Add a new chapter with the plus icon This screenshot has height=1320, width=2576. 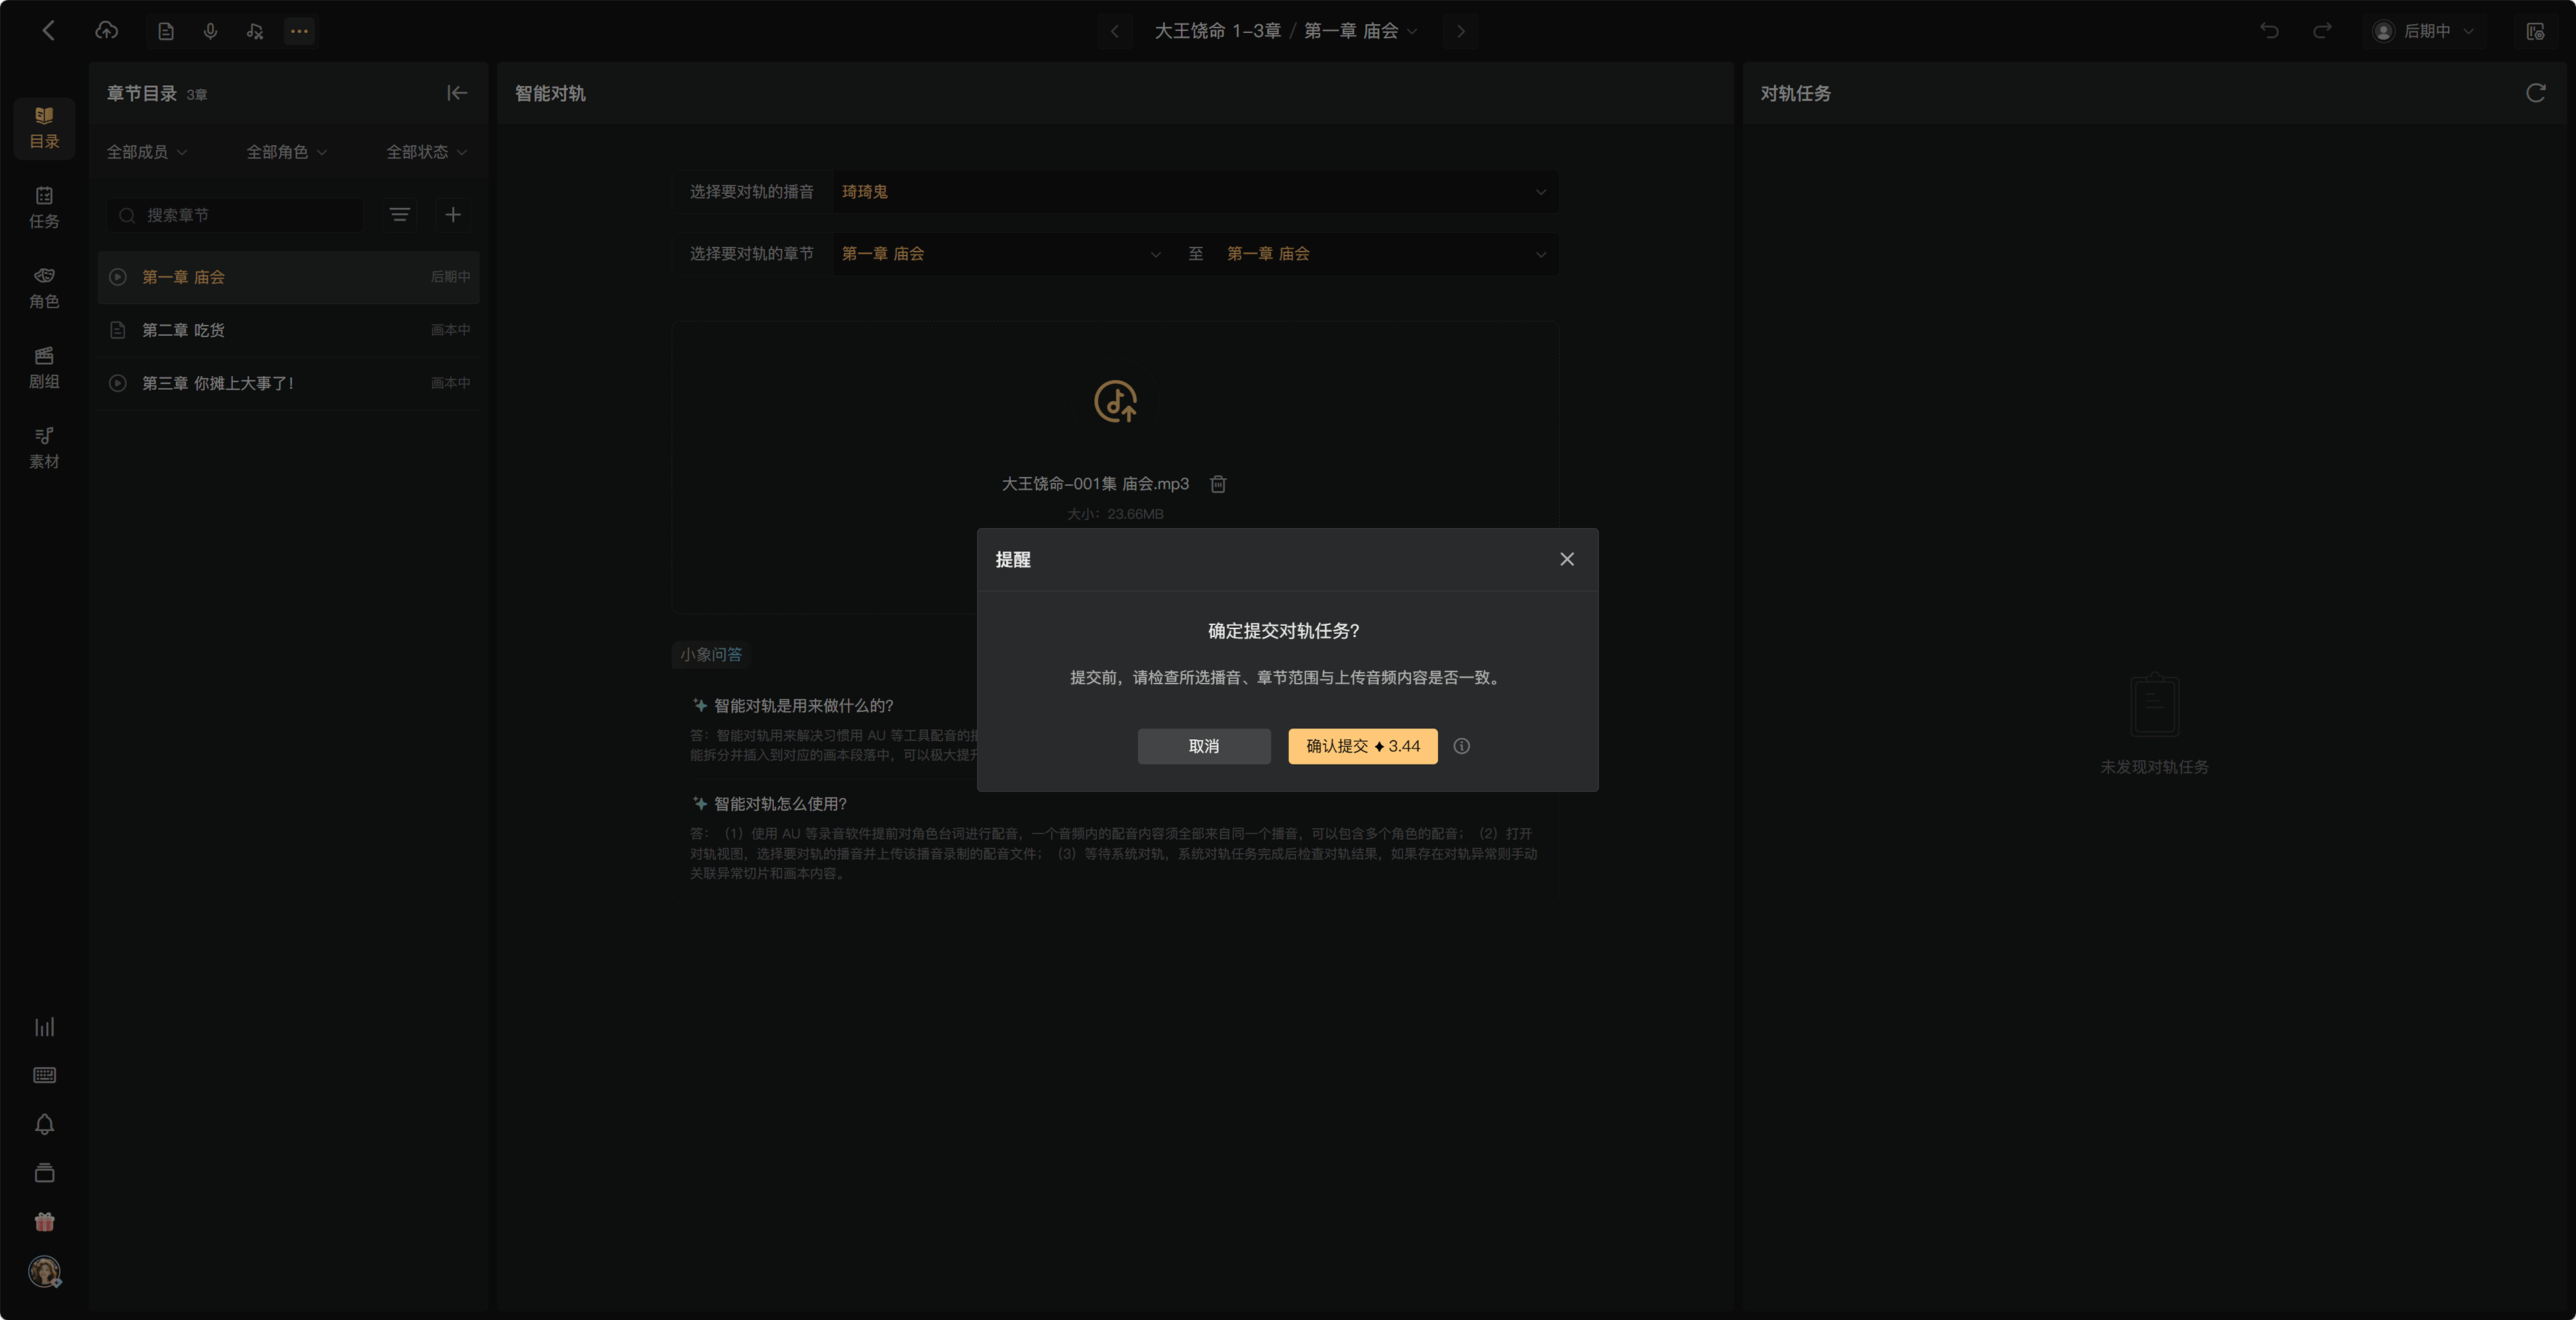coord(453,215)
